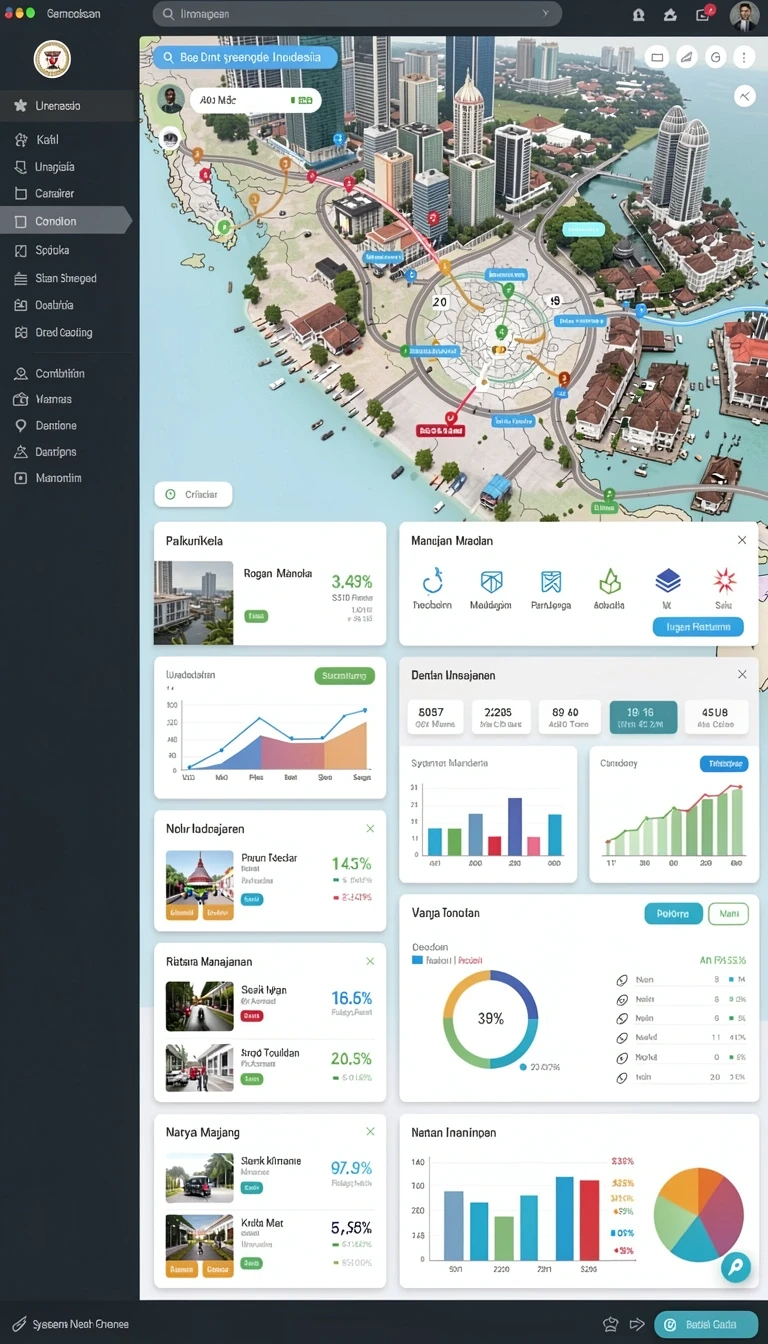Image resolution: width=768 pixels, height=1344 pixels.
Task: Expand the top search bar dropdown chevron
Action: click(545, 14)
